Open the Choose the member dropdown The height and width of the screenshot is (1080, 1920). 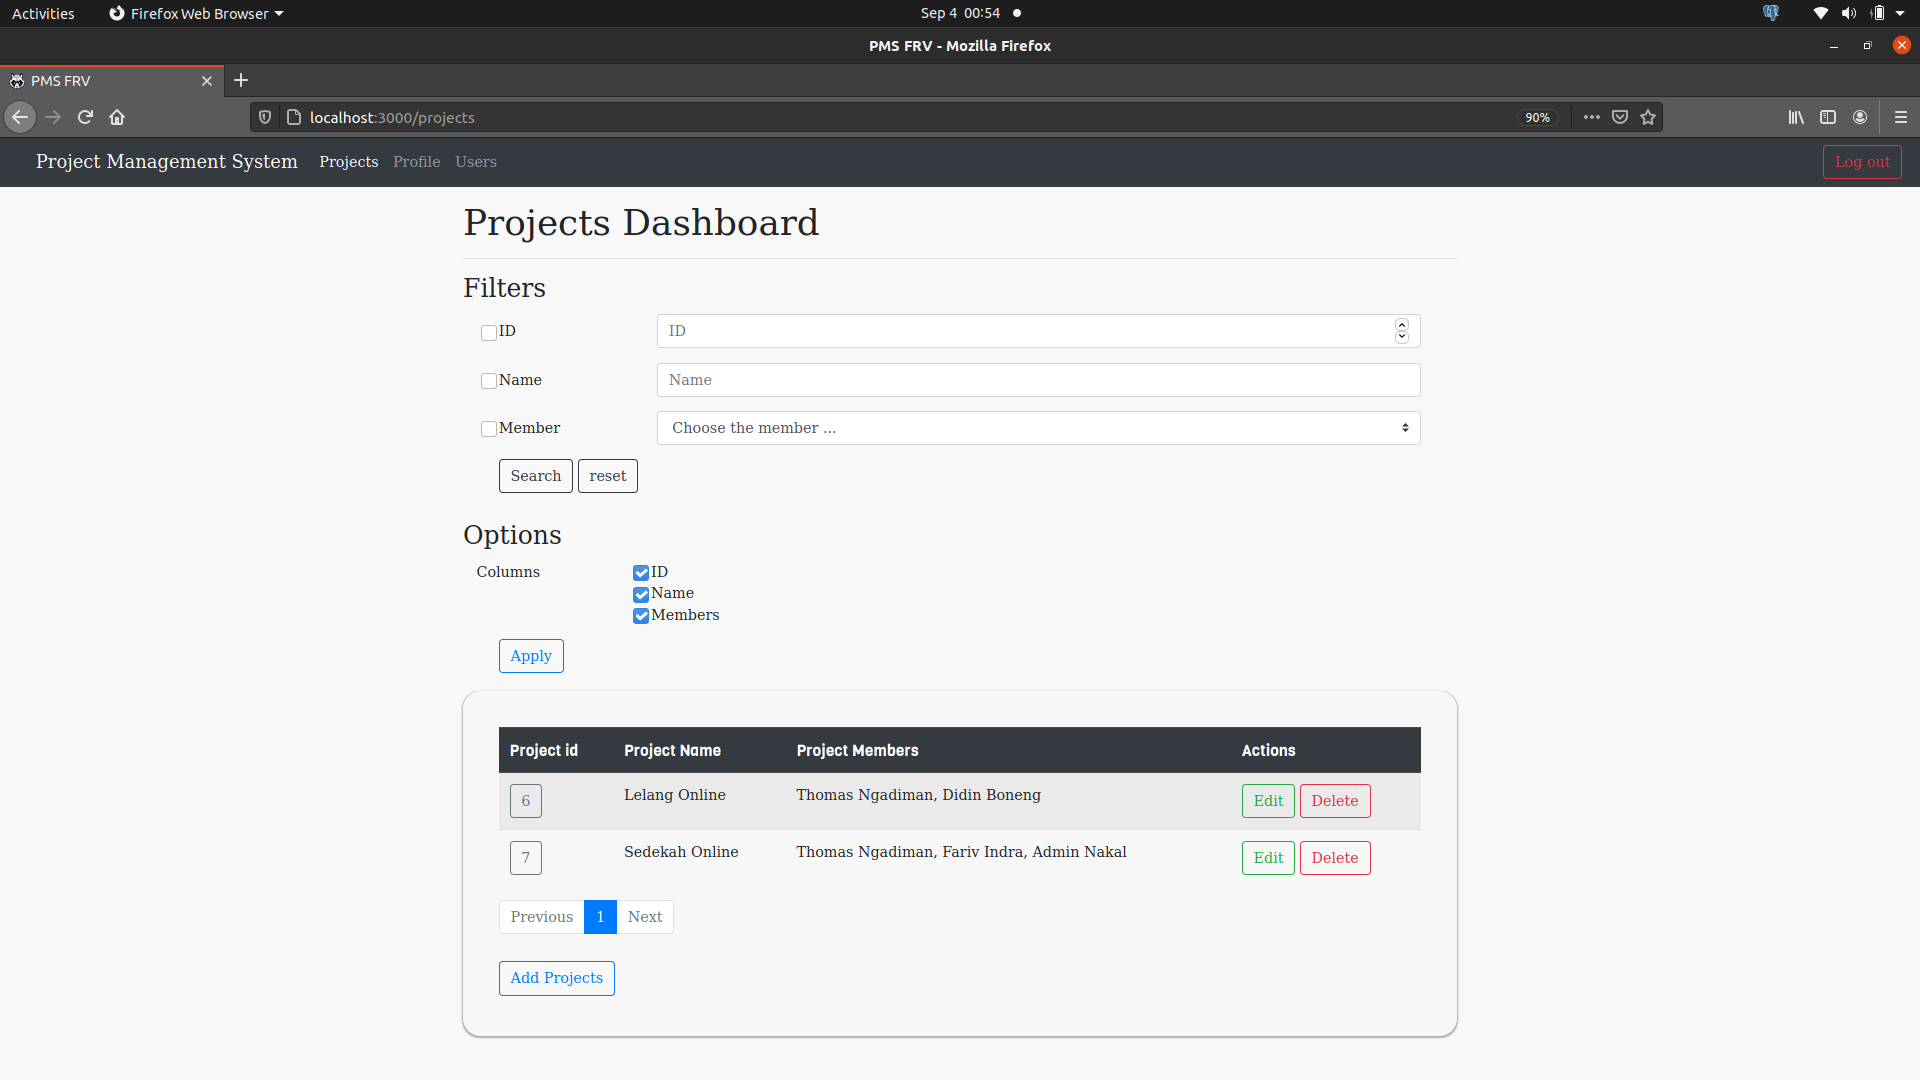tap(1038, 427)
